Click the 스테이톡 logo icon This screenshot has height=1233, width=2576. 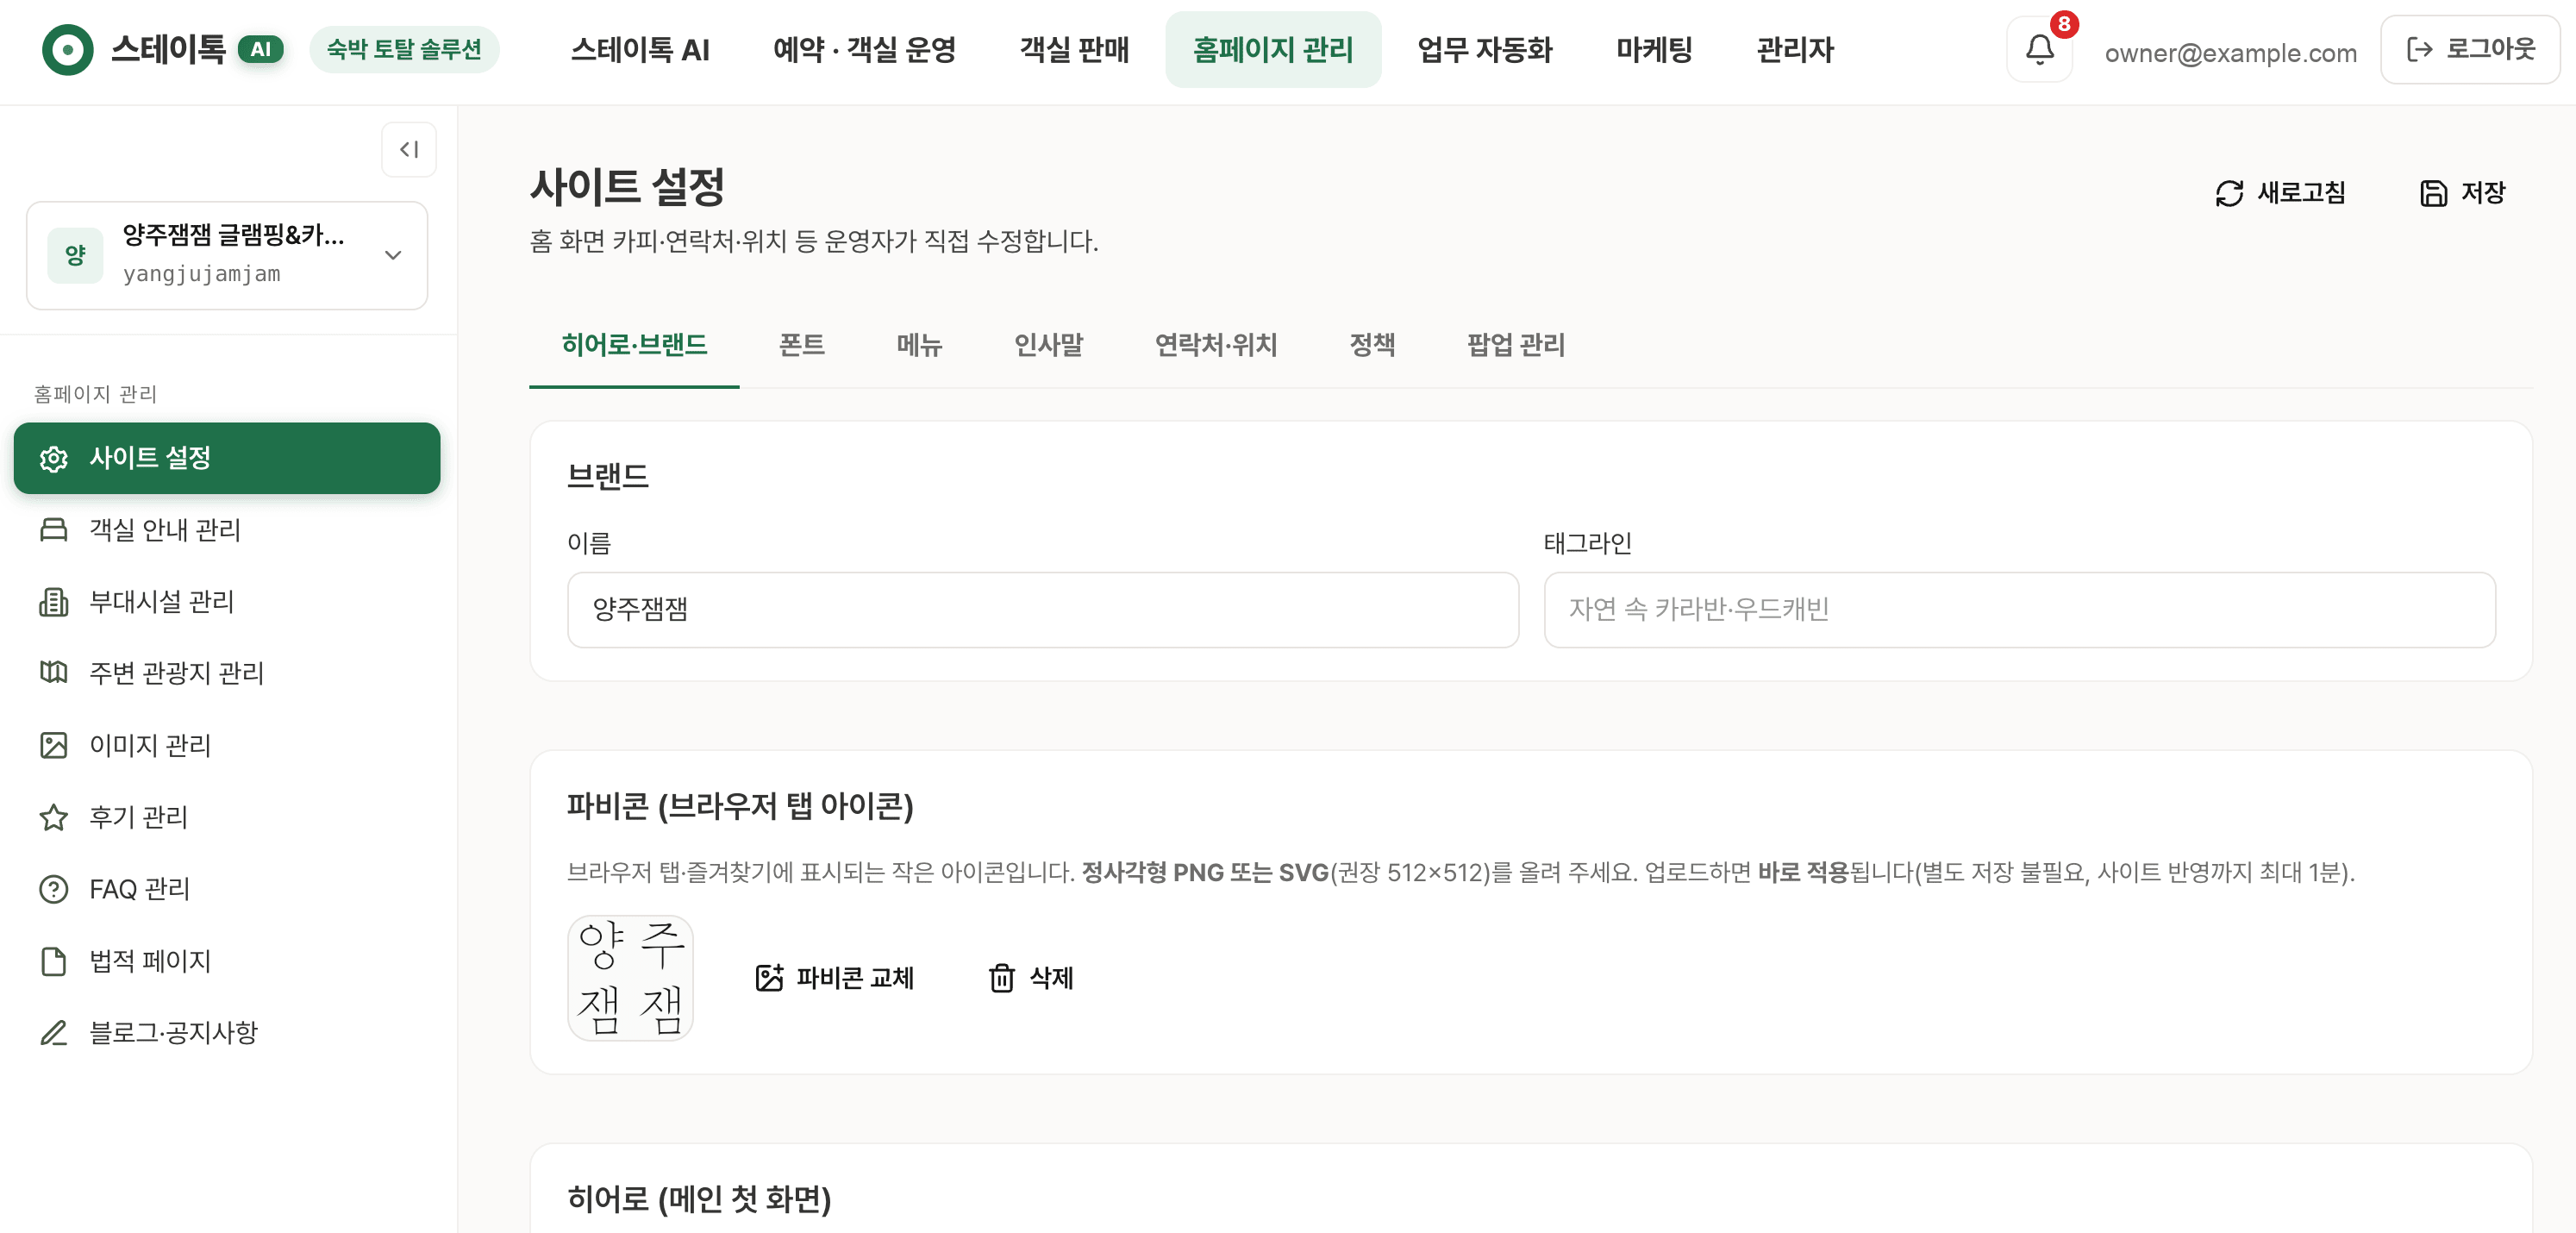pyautogui.click(x=67, y=49)
